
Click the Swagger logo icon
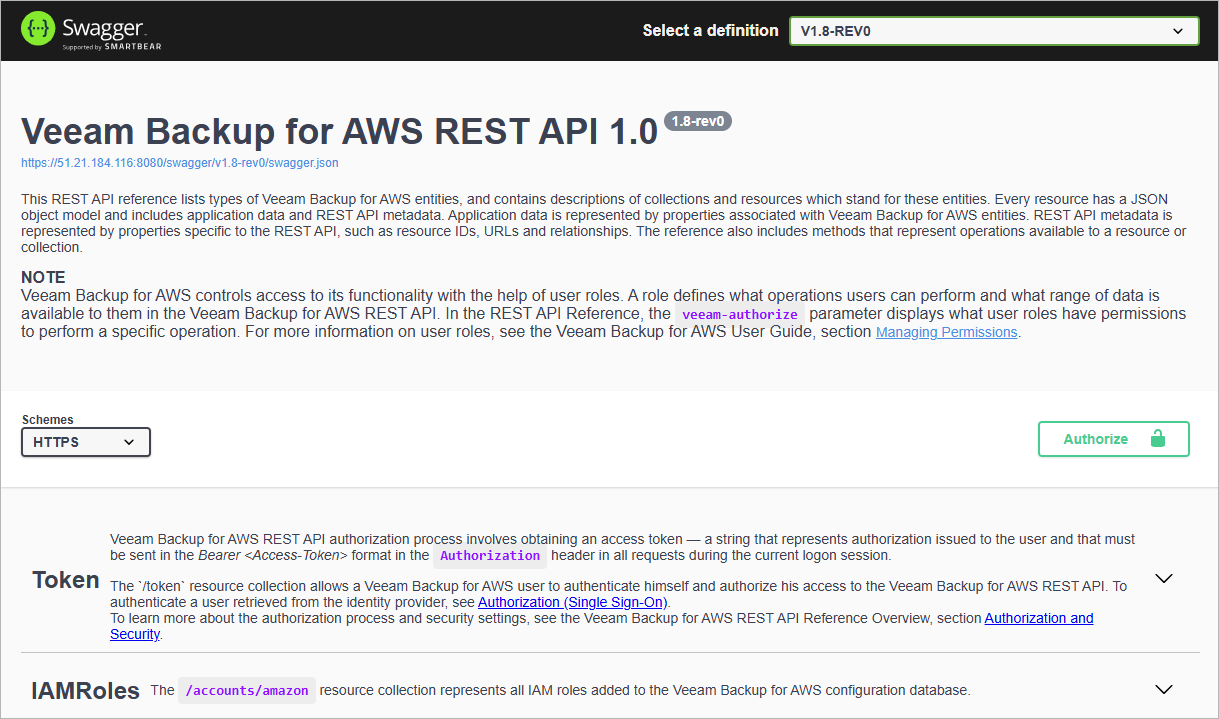[x=38, y=29]
